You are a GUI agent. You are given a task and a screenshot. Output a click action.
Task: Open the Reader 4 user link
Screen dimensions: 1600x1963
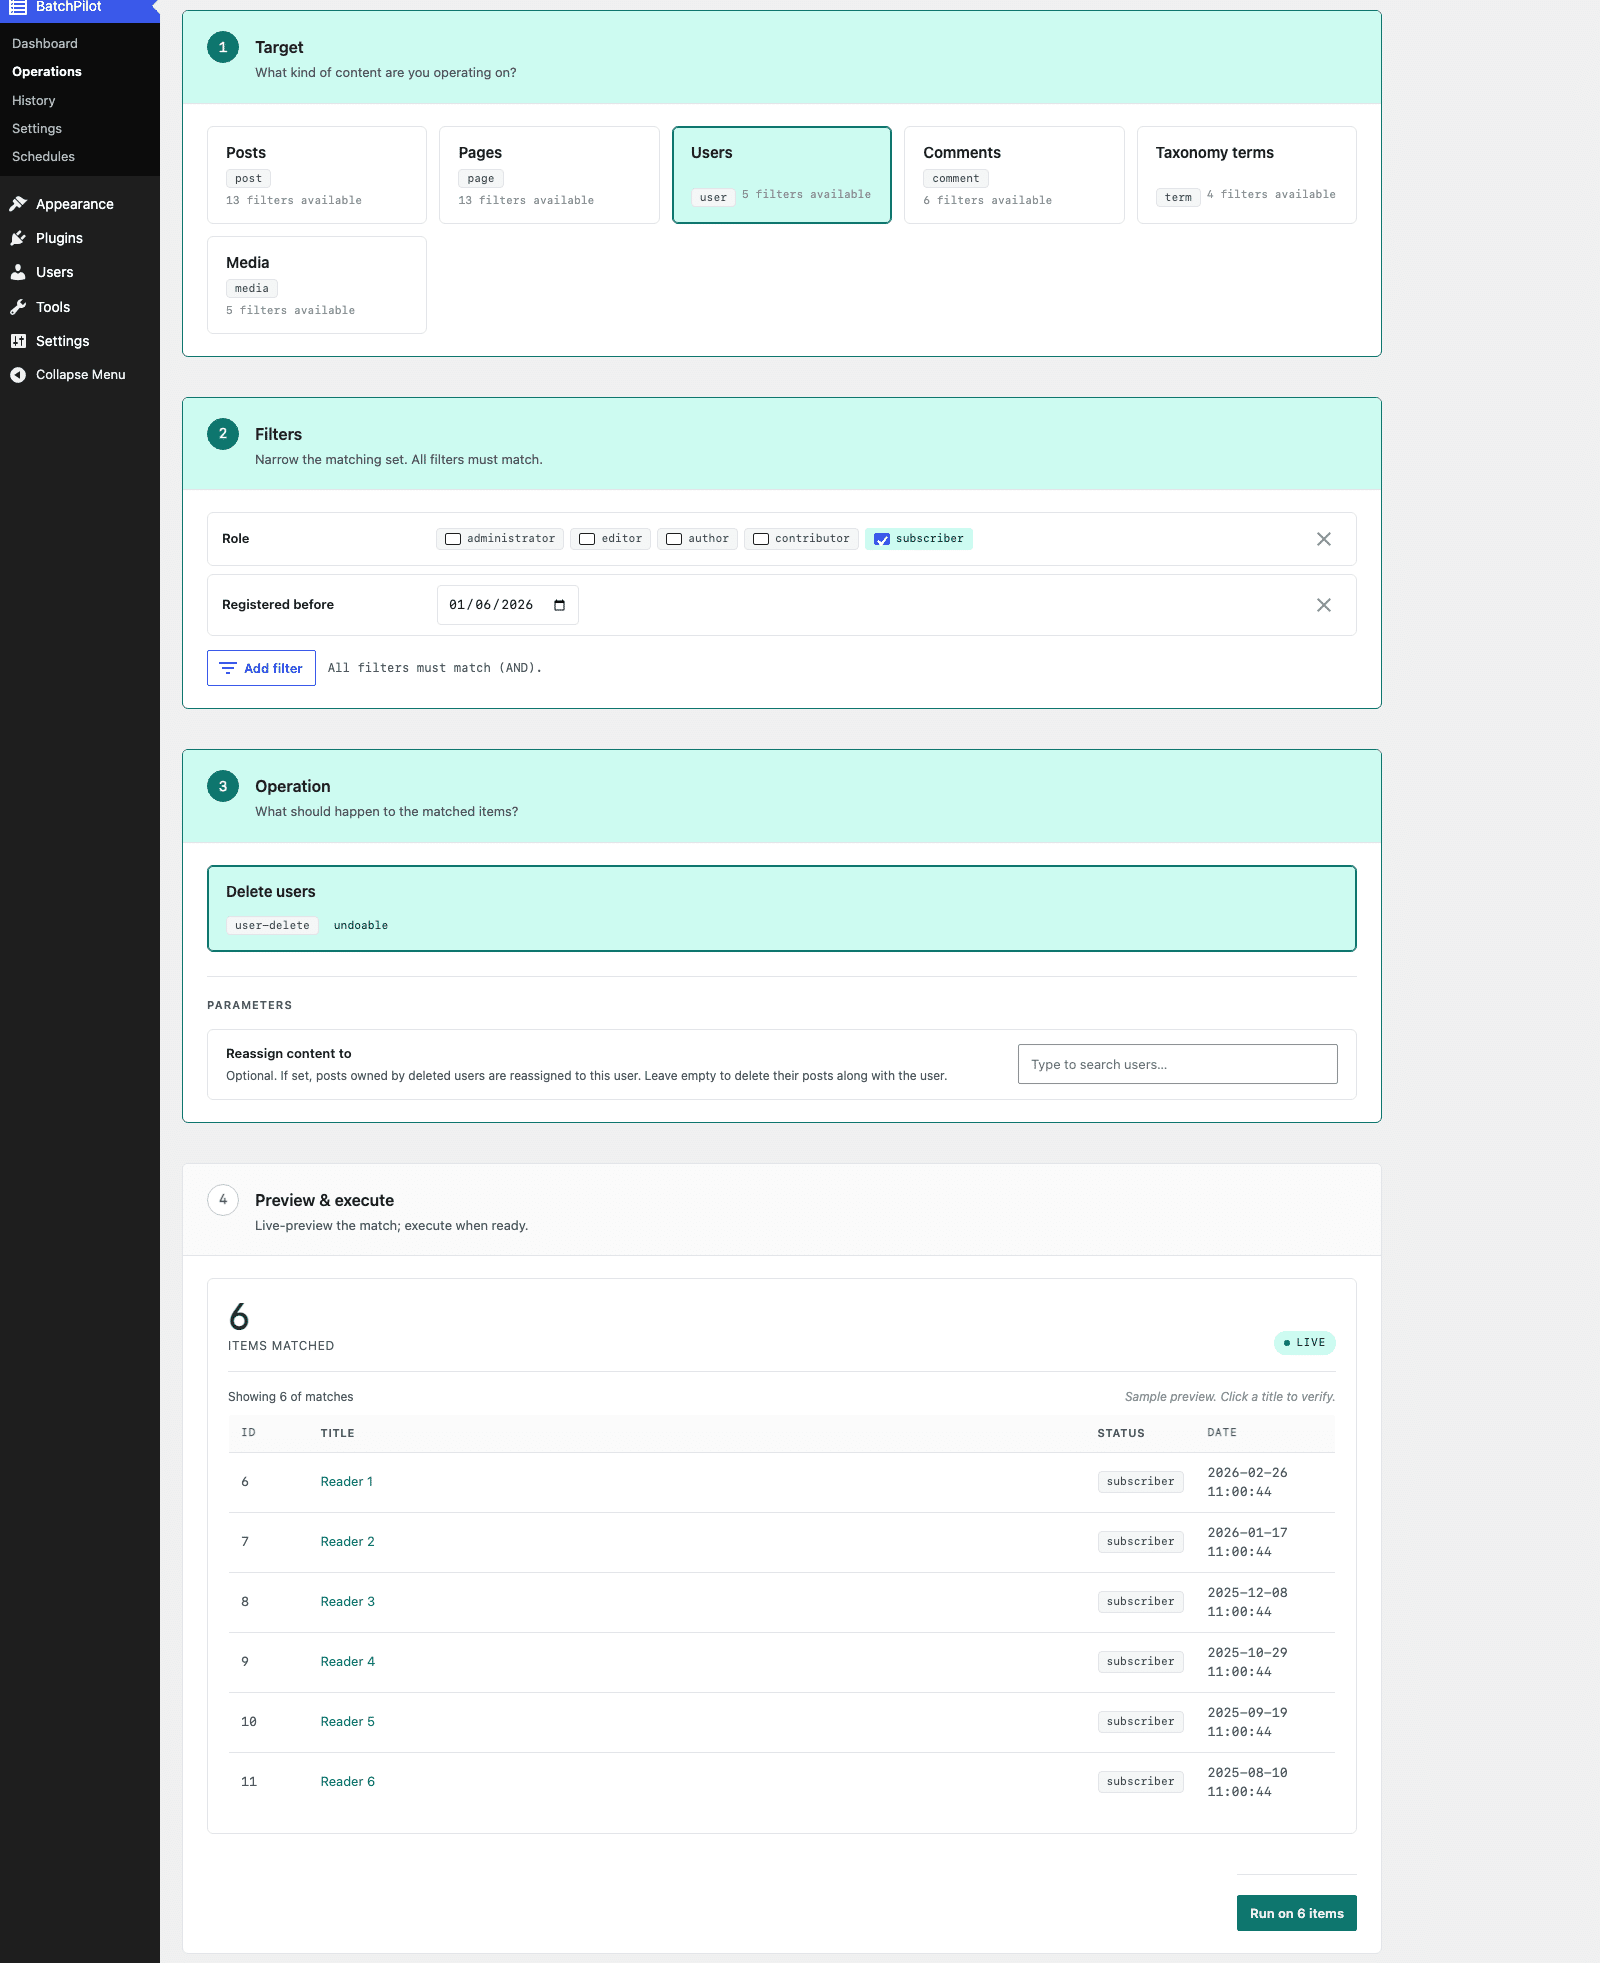point(348,1662)
